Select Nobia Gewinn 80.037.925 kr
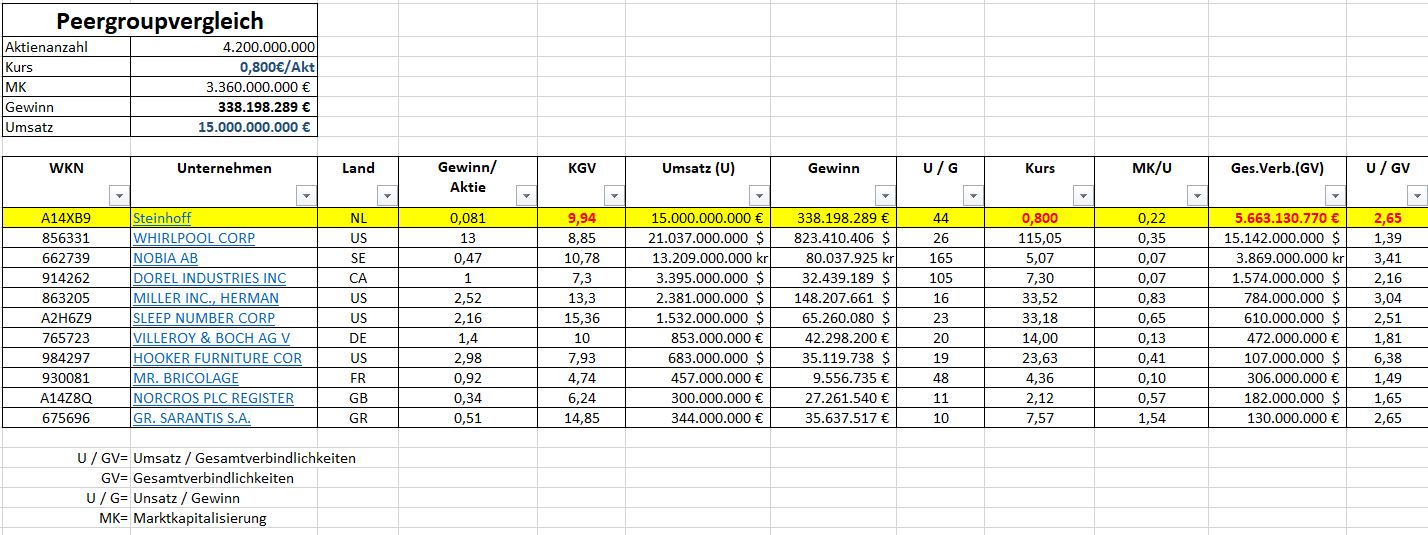Screen dimensions: 1428x535 pos(834,258)
